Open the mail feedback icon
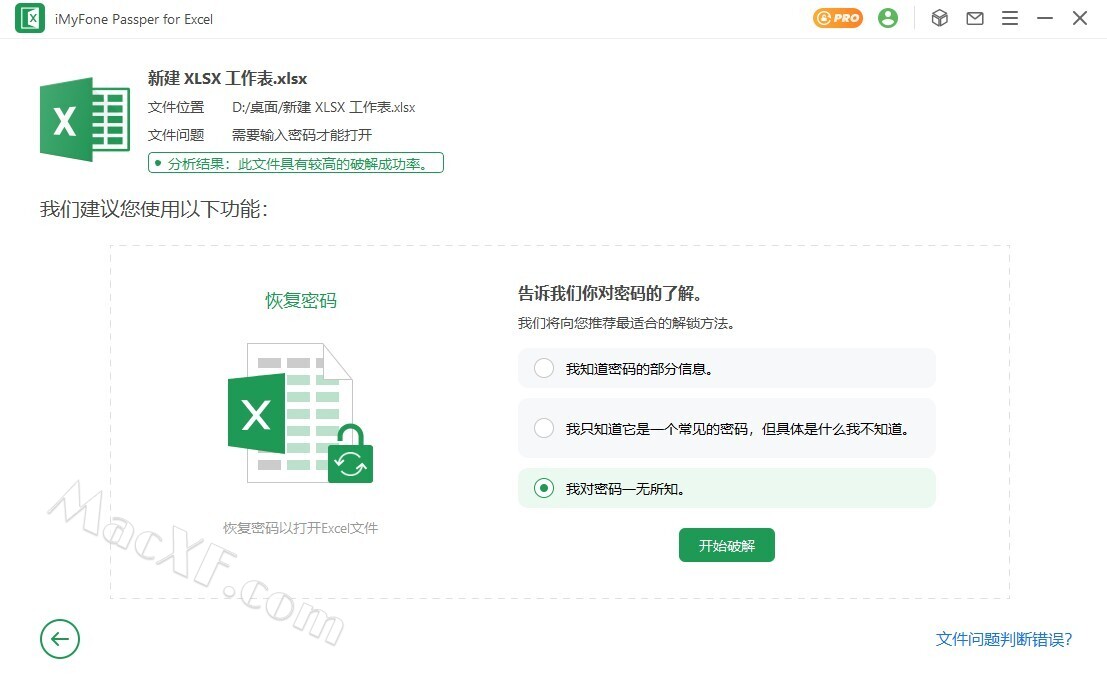The height and width of the screenshot is (677, 1107). (974, 18)
